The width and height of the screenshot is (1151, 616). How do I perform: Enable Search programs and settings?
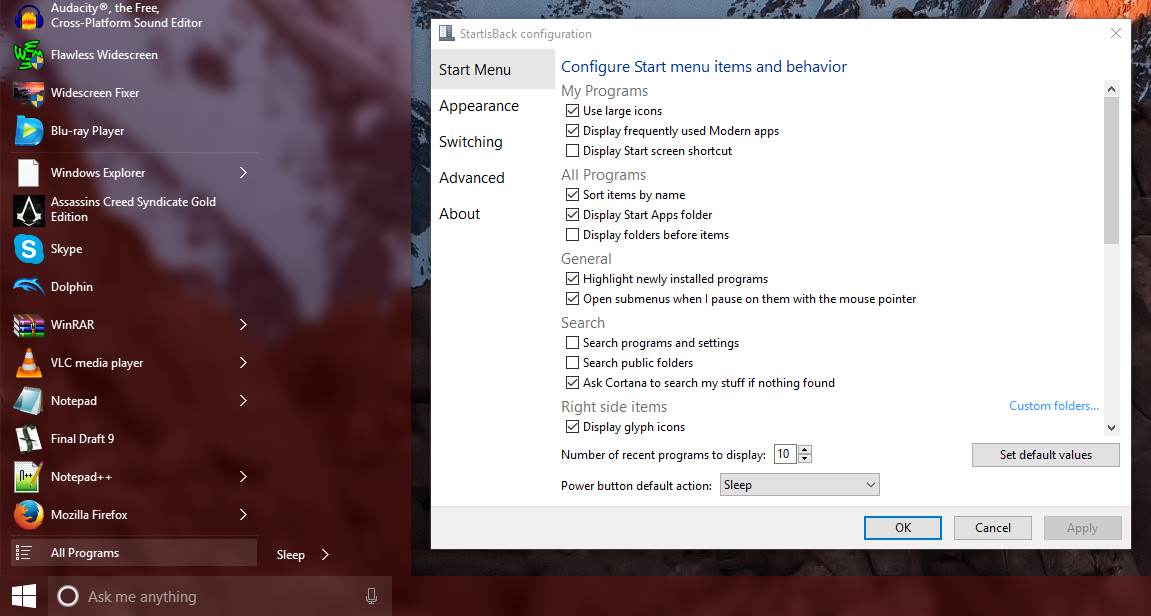pos(573,343)
